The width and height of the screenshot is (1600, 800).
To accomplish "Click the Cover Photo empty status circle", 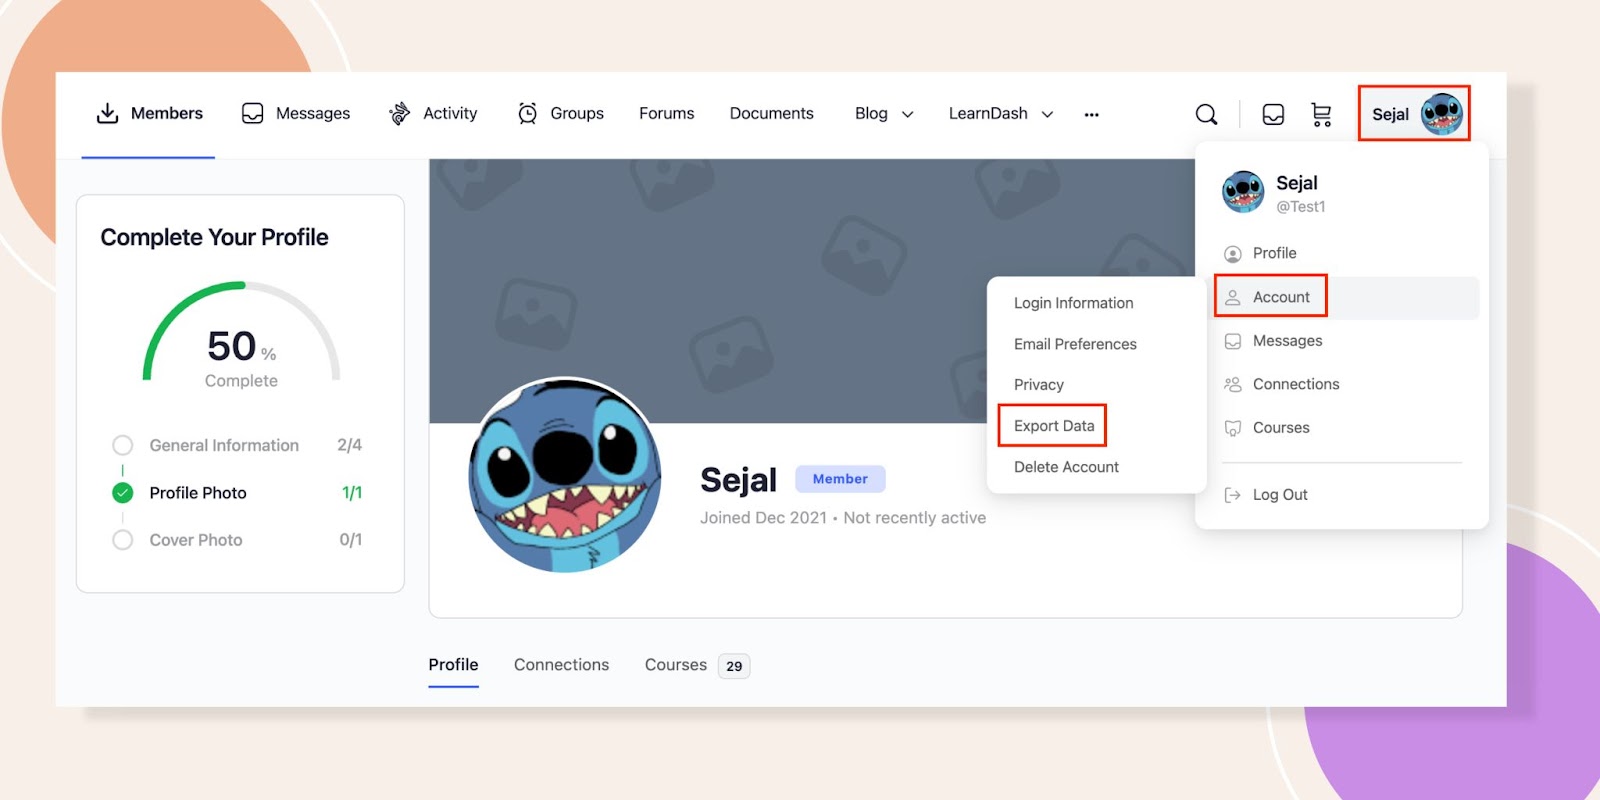I will pos(123,540).
